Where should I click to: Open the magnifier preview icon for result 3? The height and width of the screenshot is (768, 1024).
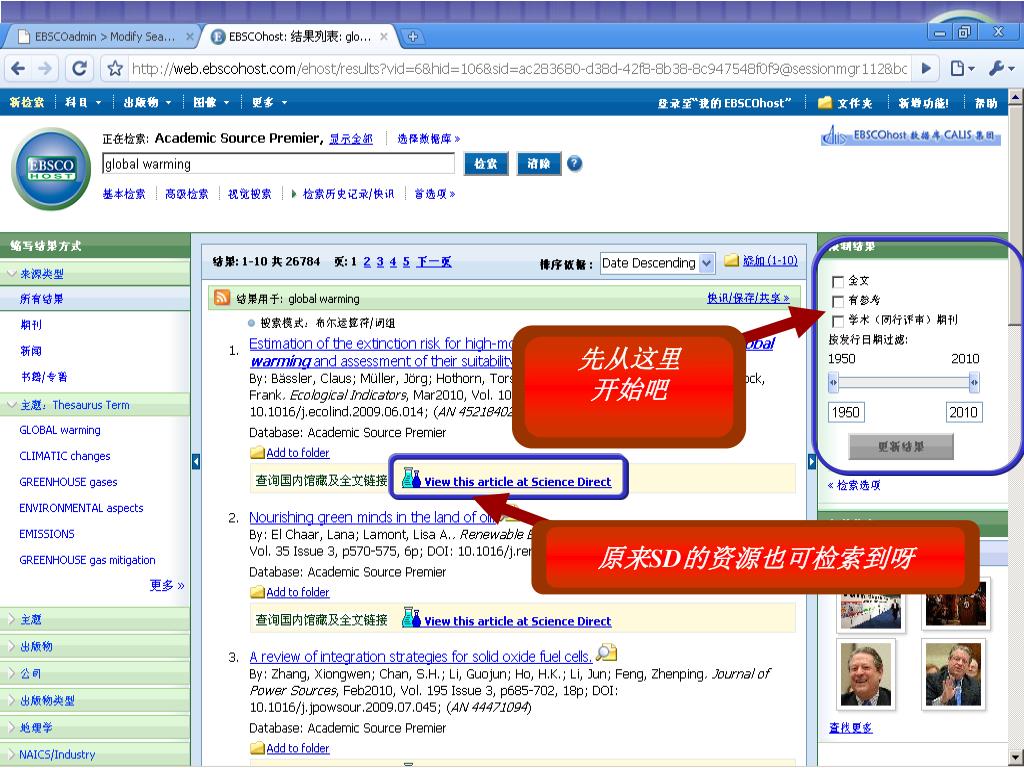pyautogui.click(x=607, y=652)
